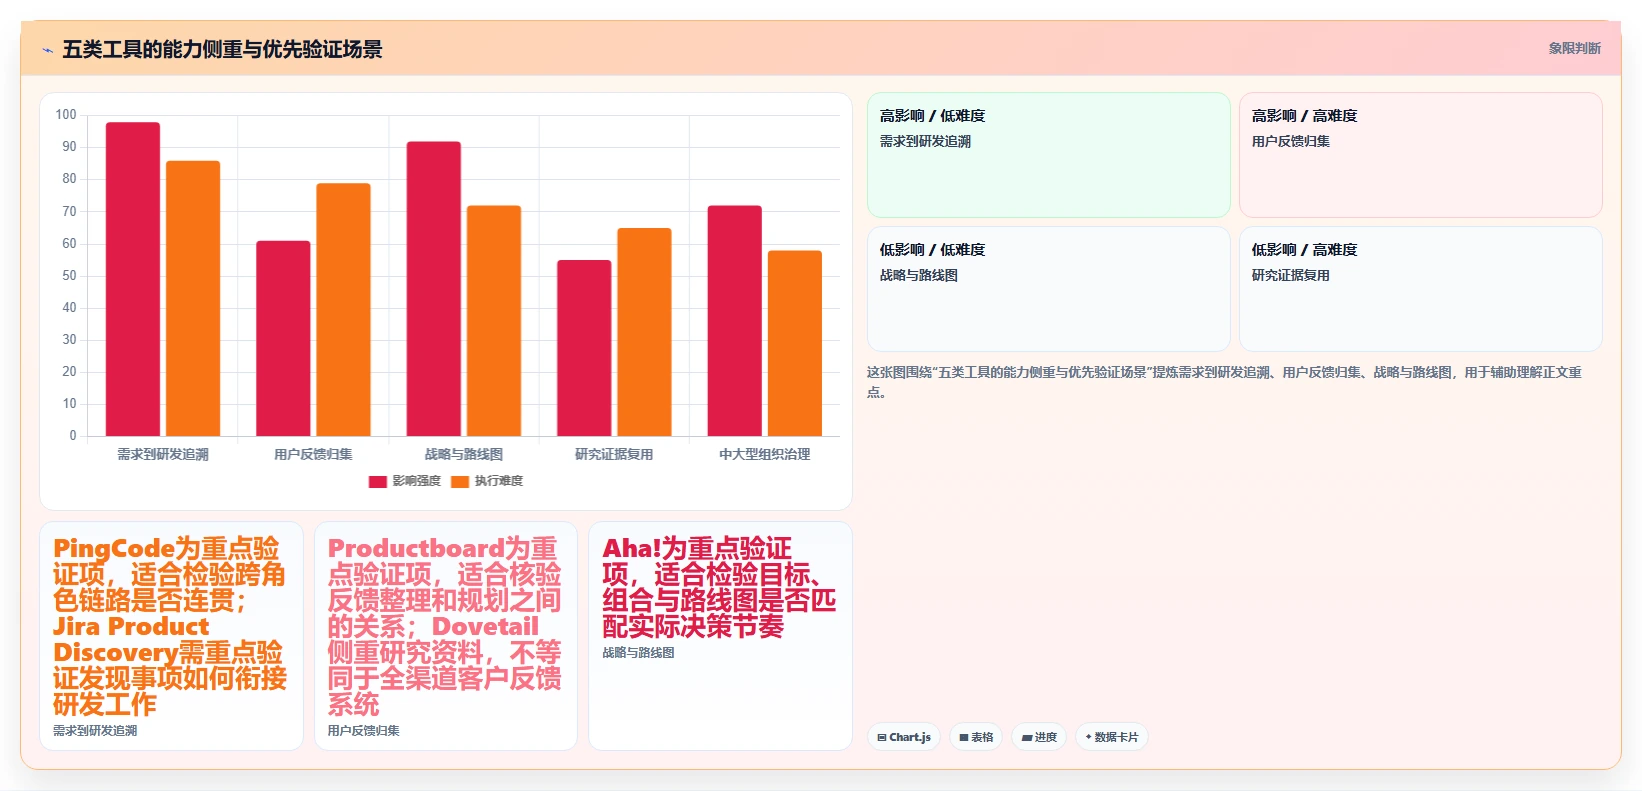Screen dimensions: 1642x791
Task: Click 需求到研发追溯 caption under PingCode card
Action: click(95, 731)
